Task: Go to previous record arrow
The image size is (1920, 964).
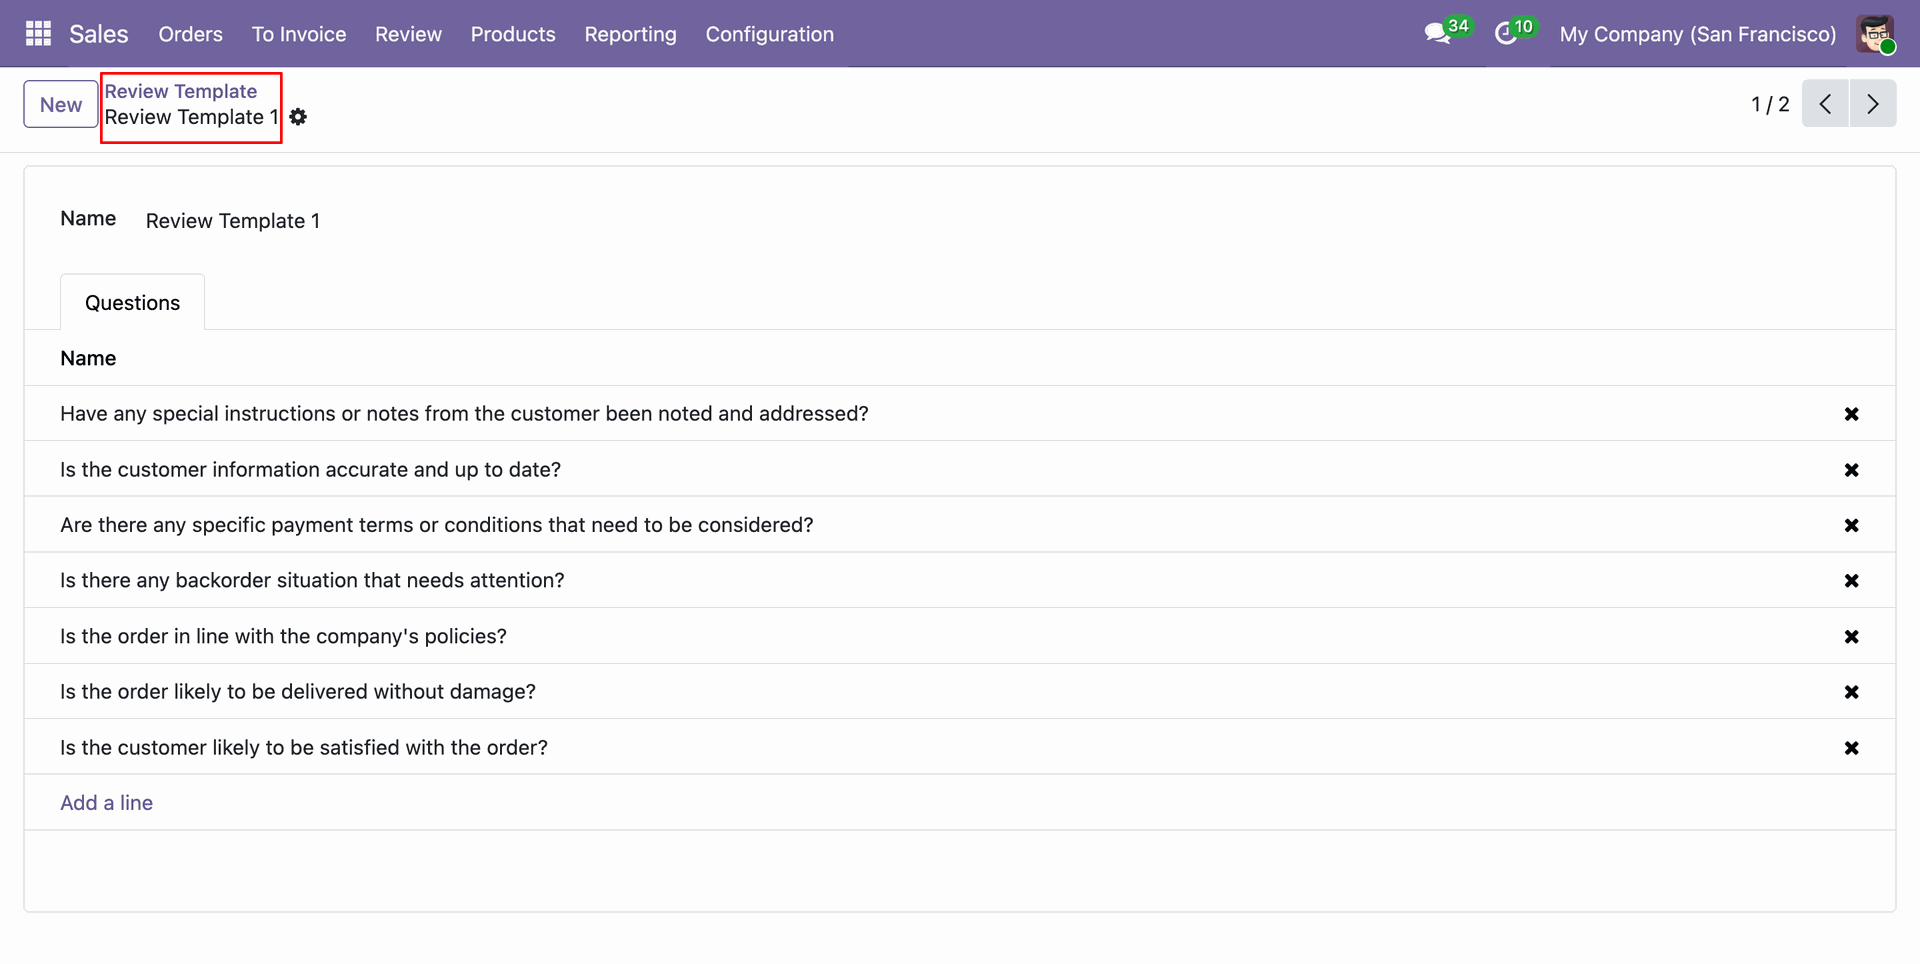Action: tap(1825, 104)
